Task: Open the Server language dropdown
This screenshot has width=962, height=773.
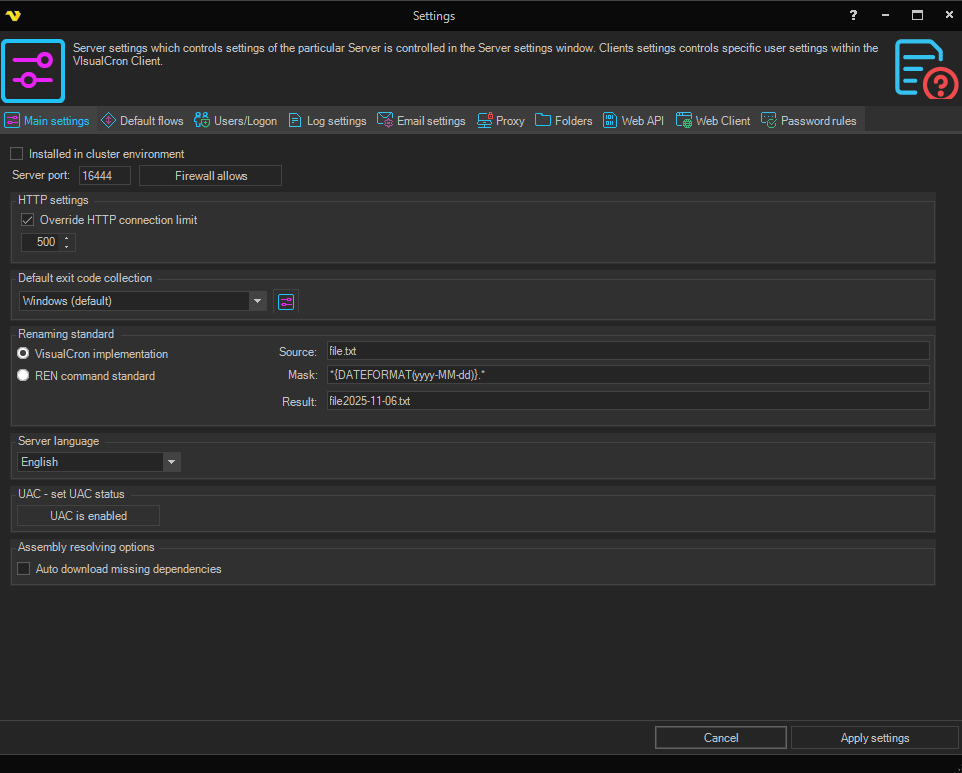Action: tap(172, 462)
